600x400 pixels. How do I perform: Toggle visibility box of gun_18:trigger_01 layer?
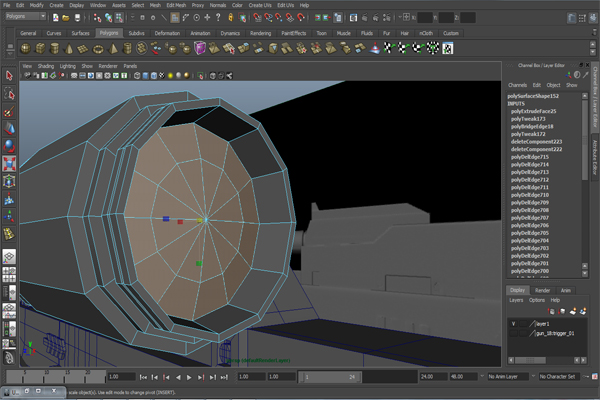[x=514, y=333]
